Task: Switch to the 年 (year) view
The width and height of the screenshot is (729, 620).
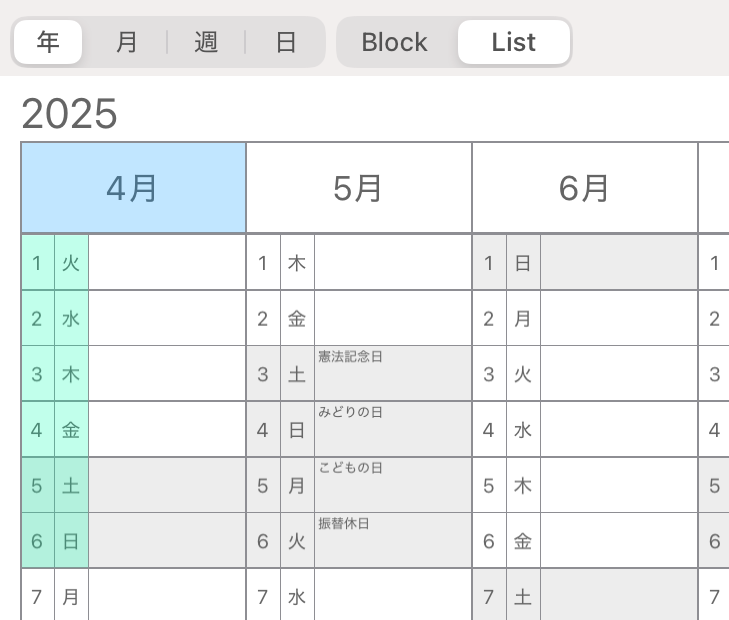Action: [x=48, y=42]
